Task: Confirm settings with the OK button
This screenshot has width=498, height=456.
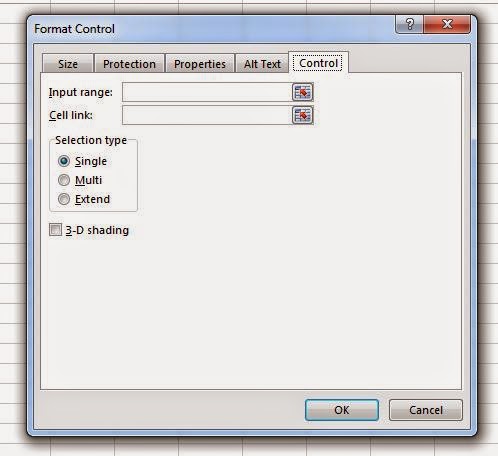Action: 342,410
